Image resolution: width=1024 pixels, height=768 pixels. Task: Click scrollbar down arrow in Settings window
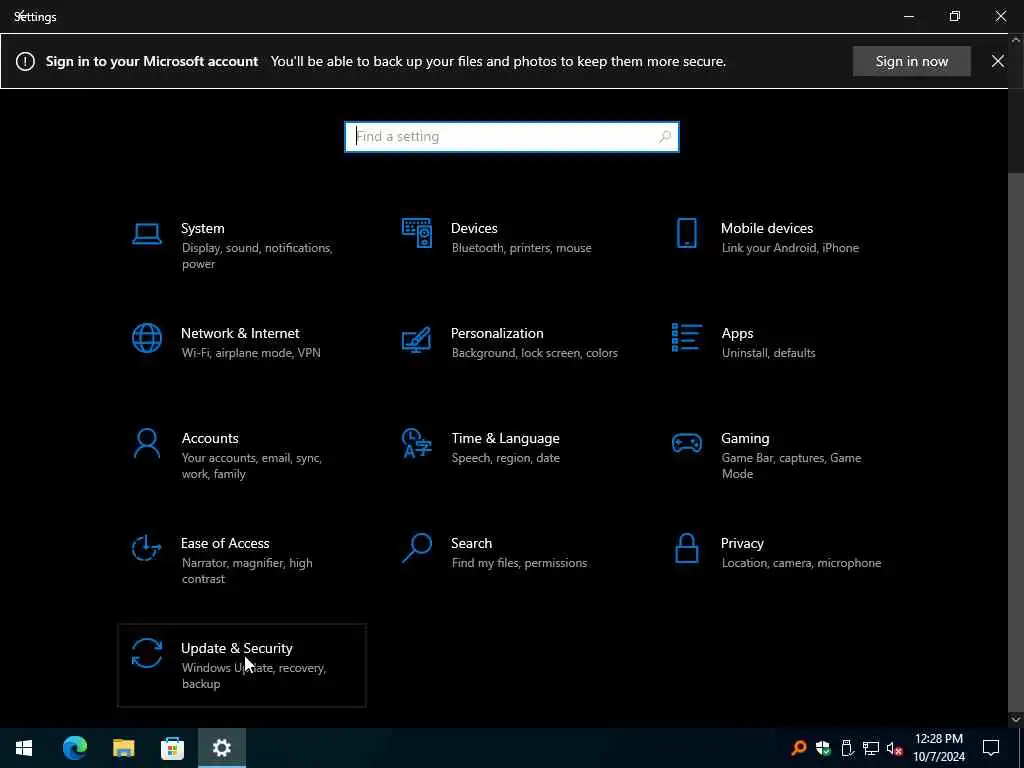(x=1016, y=719)
